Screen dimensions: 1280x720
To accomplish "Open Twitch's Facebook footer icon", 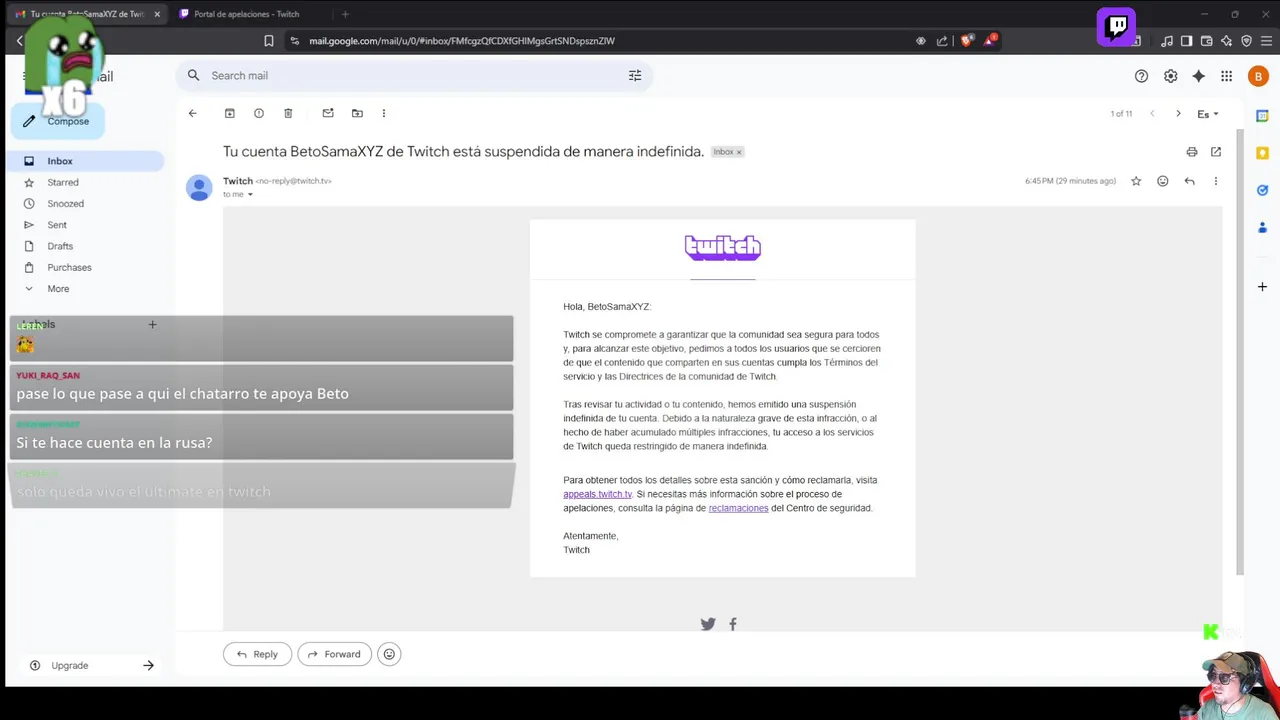I will [x=733, y=624].
